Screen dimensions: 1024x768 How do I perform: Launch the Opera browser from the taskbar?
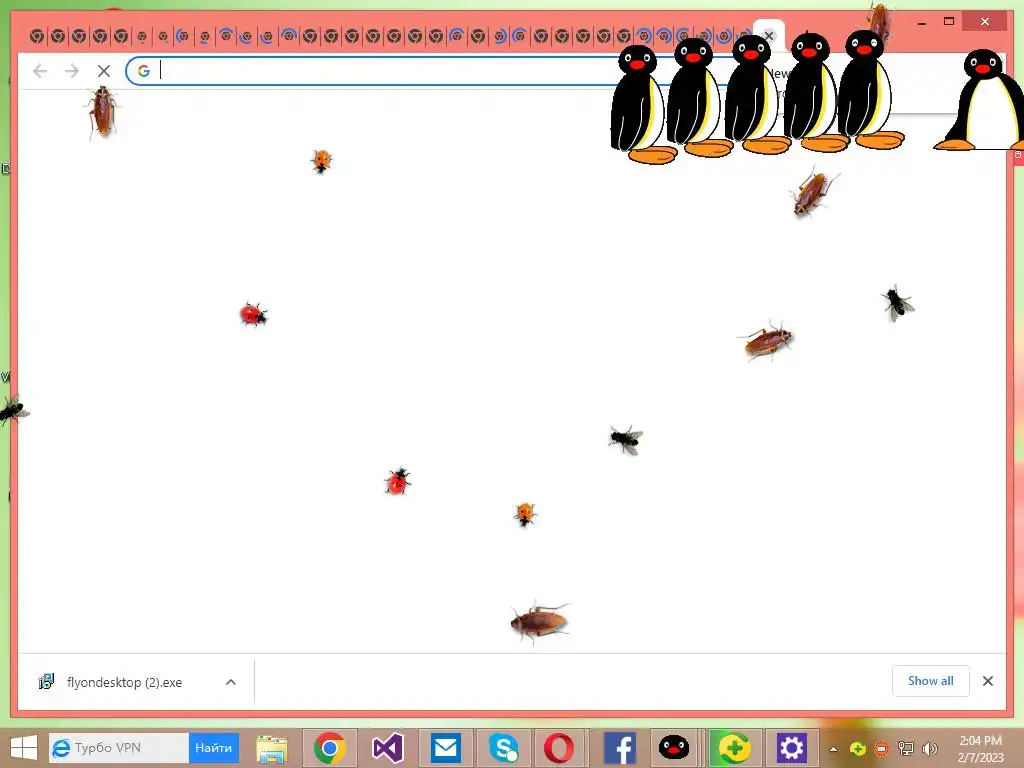559,748
